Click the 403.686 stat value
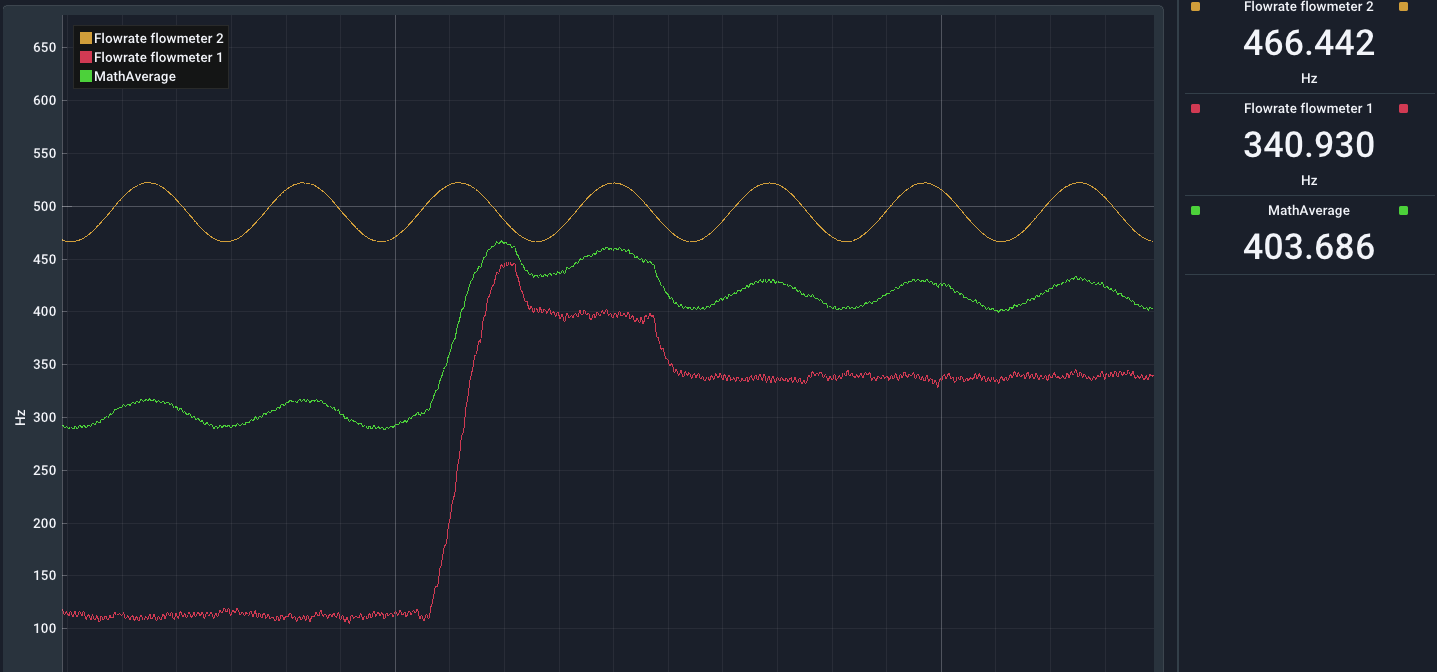Image resolution: width=1437 pixels, height=672 pixels. (x=1309, y=247)
